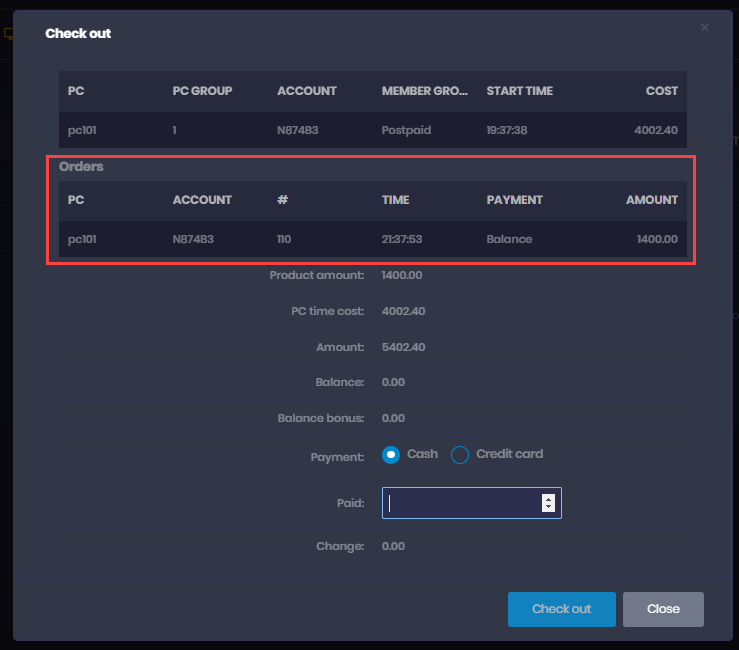Click the truncated MEMBER GRO... column header
The height and width of the screenshot is (650, 739).
tap(425, 91)
